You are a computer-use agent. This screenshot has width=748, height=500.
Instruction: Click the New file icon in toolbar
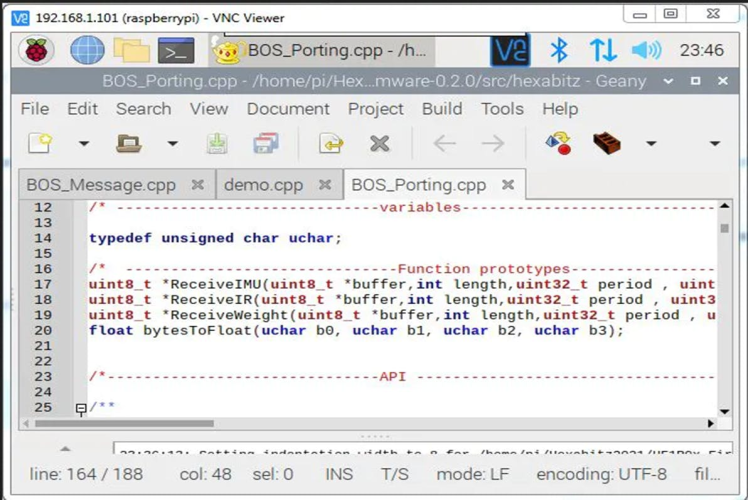pyautogui.click(x=39, y=144)
